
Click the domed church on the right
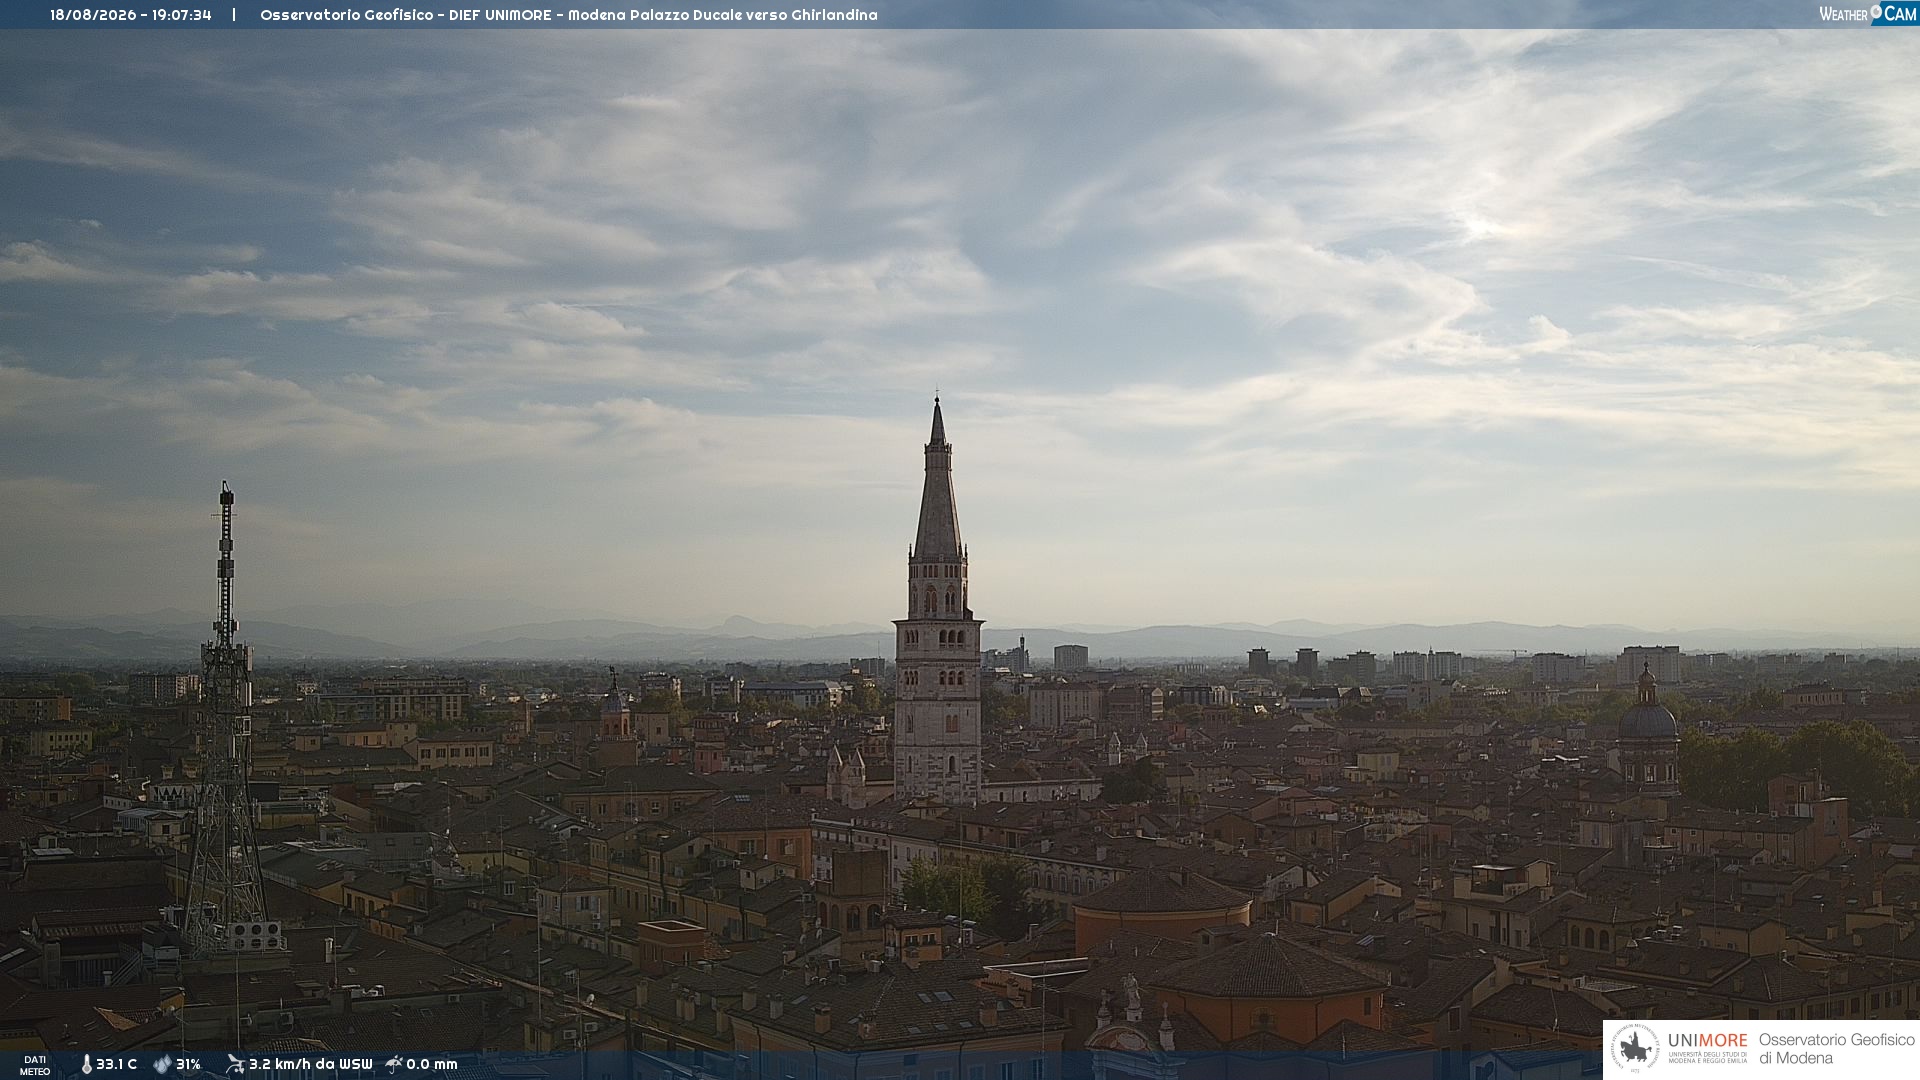1647,730
